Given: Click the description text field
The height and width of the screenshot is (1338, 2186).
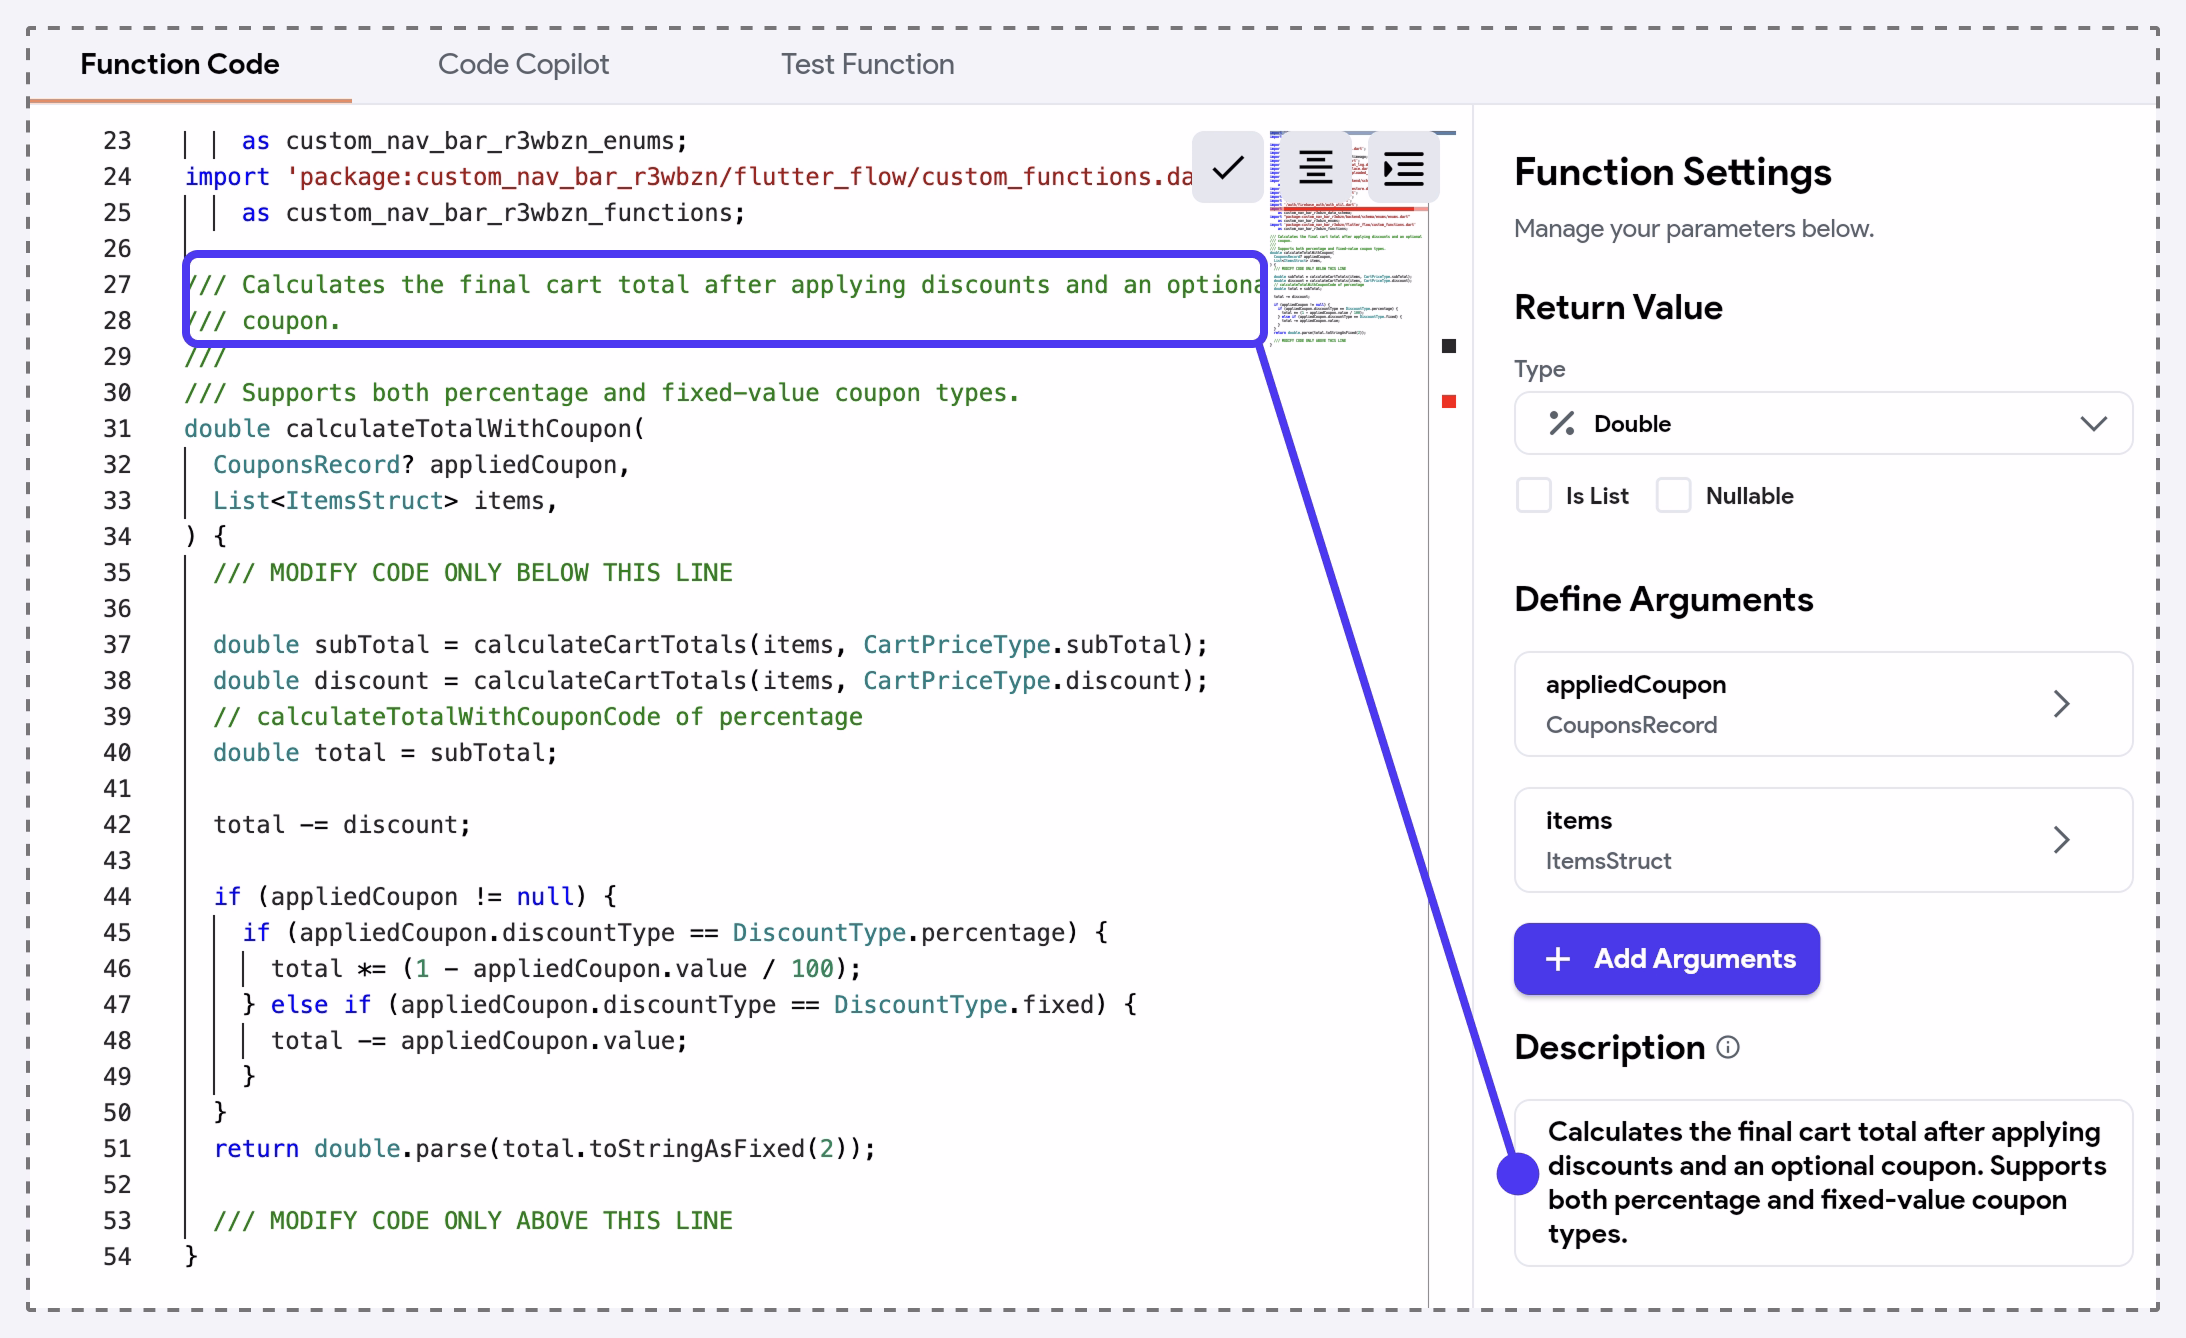Looking at the screenshot, I should click(x=1823, y=1183).
